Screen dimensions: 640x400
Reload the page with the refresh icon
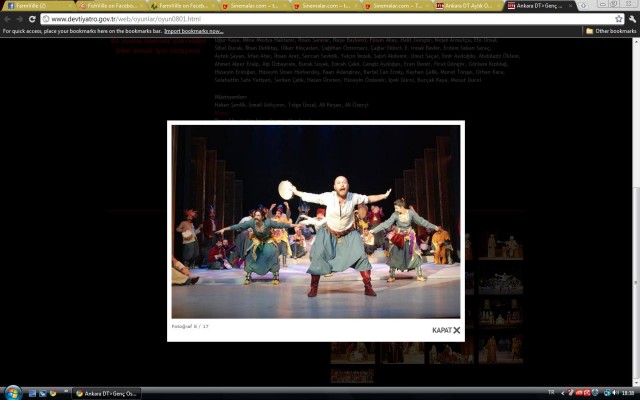tap(33, 19)
